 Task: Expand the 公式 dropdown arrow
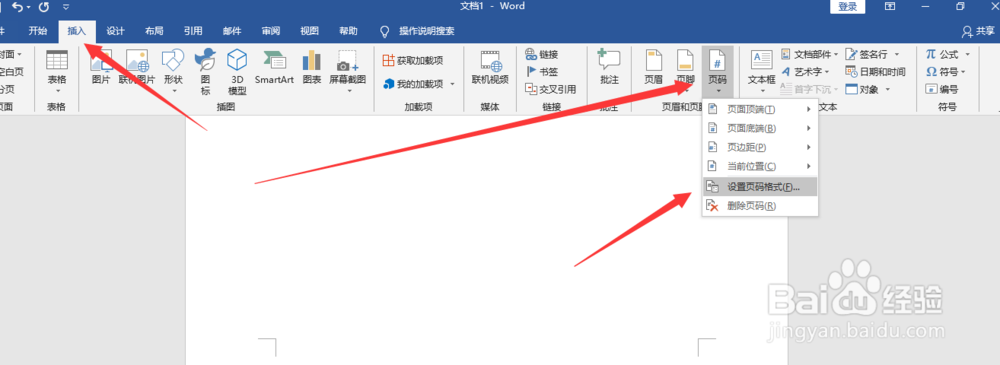tap(967, 54)
